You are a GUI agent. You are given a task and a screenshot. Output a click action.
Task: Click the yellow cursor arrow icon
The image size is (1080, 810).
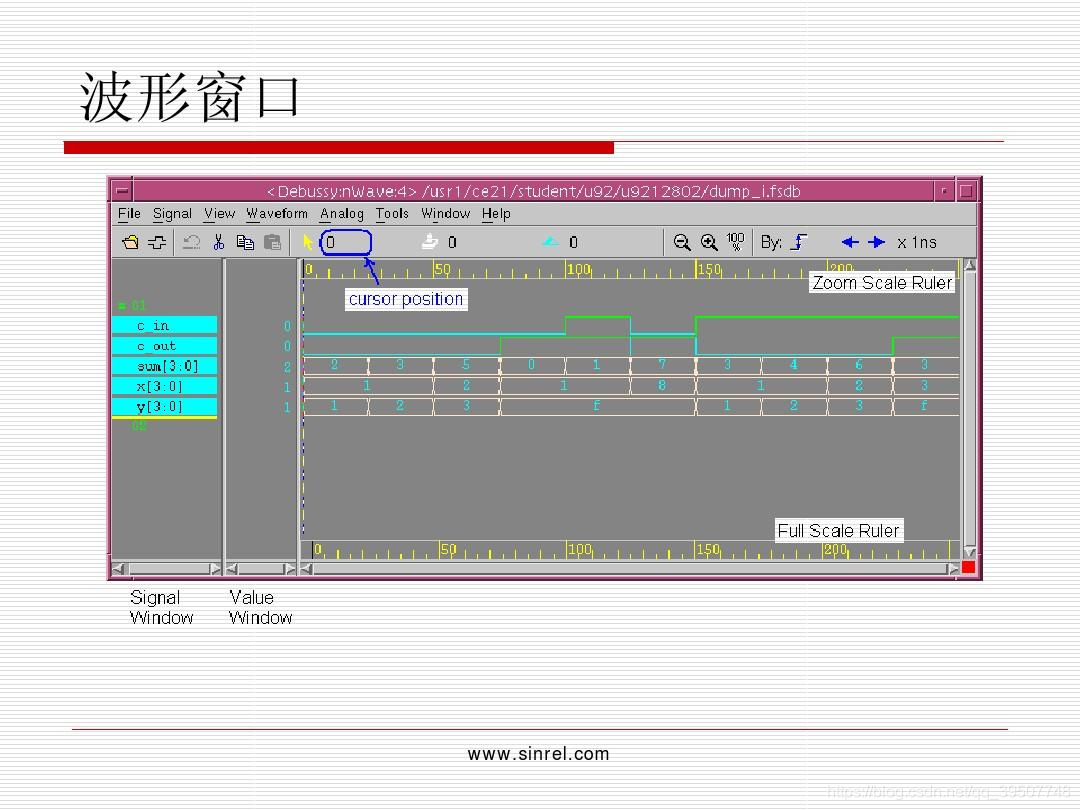coord(308,242)
